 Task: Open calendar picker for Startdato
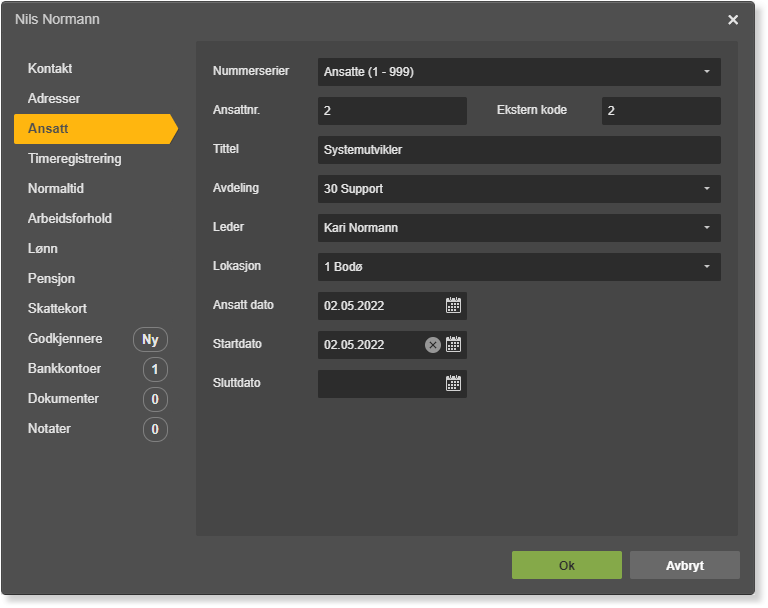tap(453, 344)
